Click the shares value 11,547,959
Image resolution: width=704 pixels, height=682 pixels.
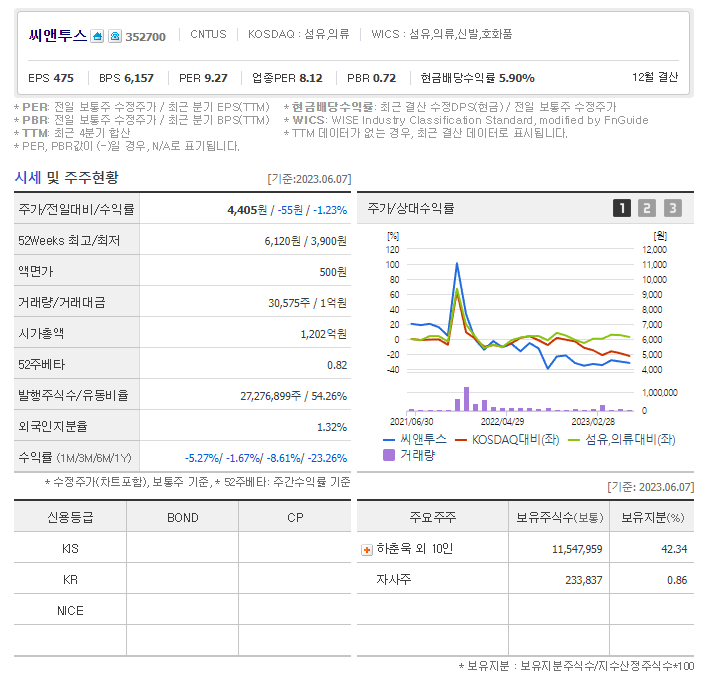(x=577, y=549)
